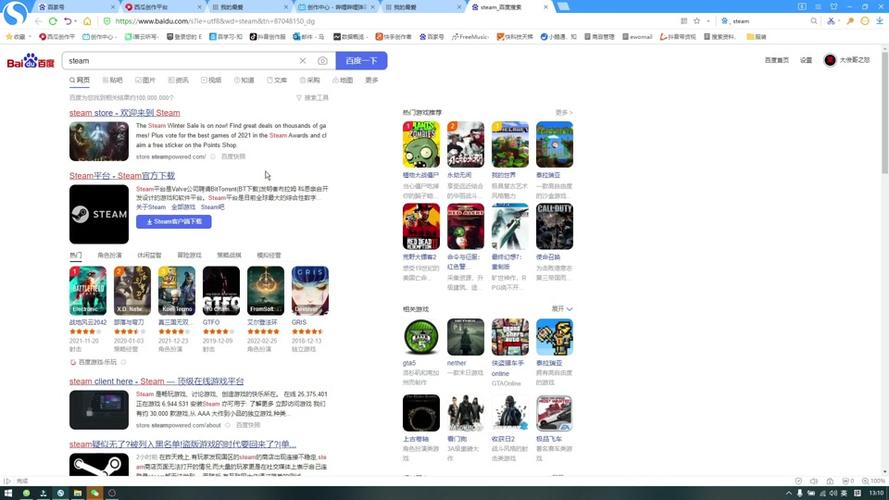Expand the address bar dropdown arrow
This screenshot has width=889, height=500.
708,21
